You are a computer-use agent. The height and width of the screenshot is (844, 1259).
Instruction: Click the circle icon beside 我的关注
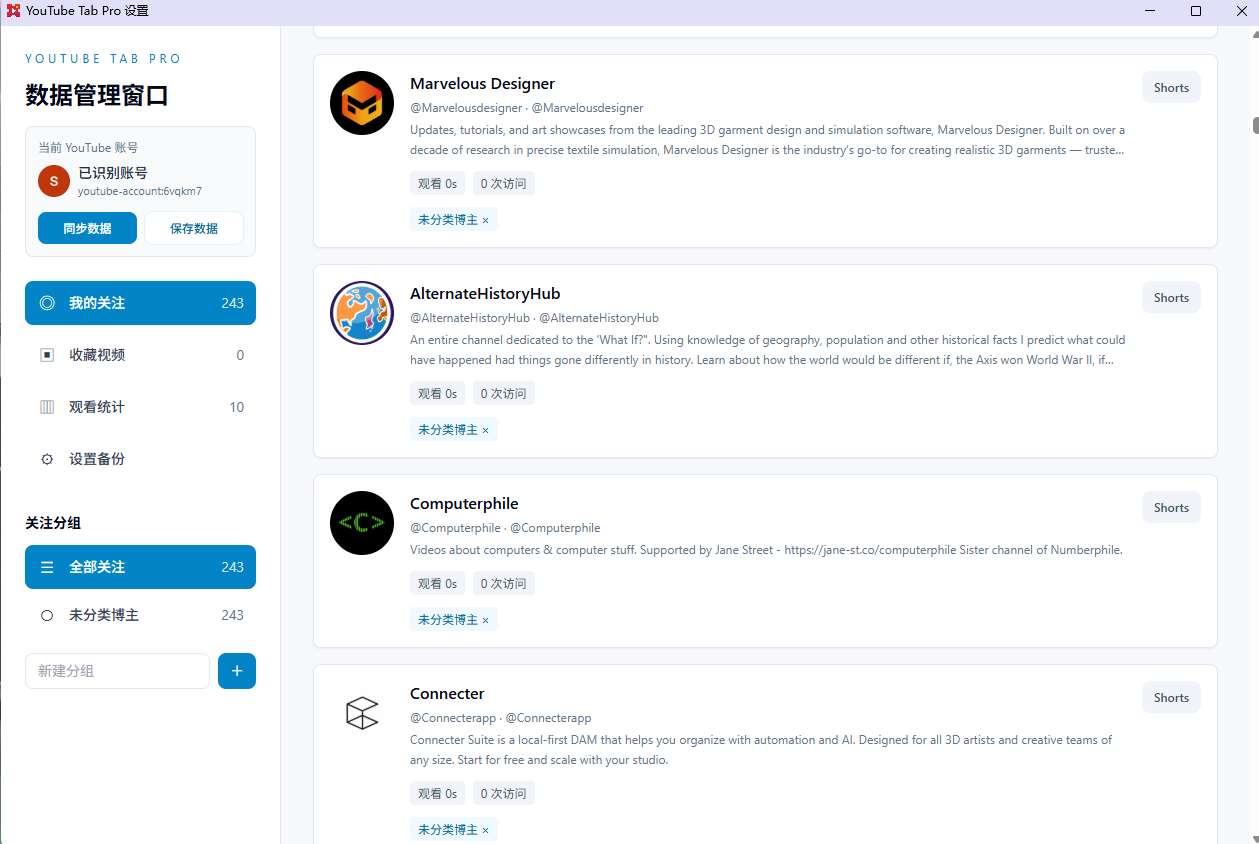(x=47, y=303)
